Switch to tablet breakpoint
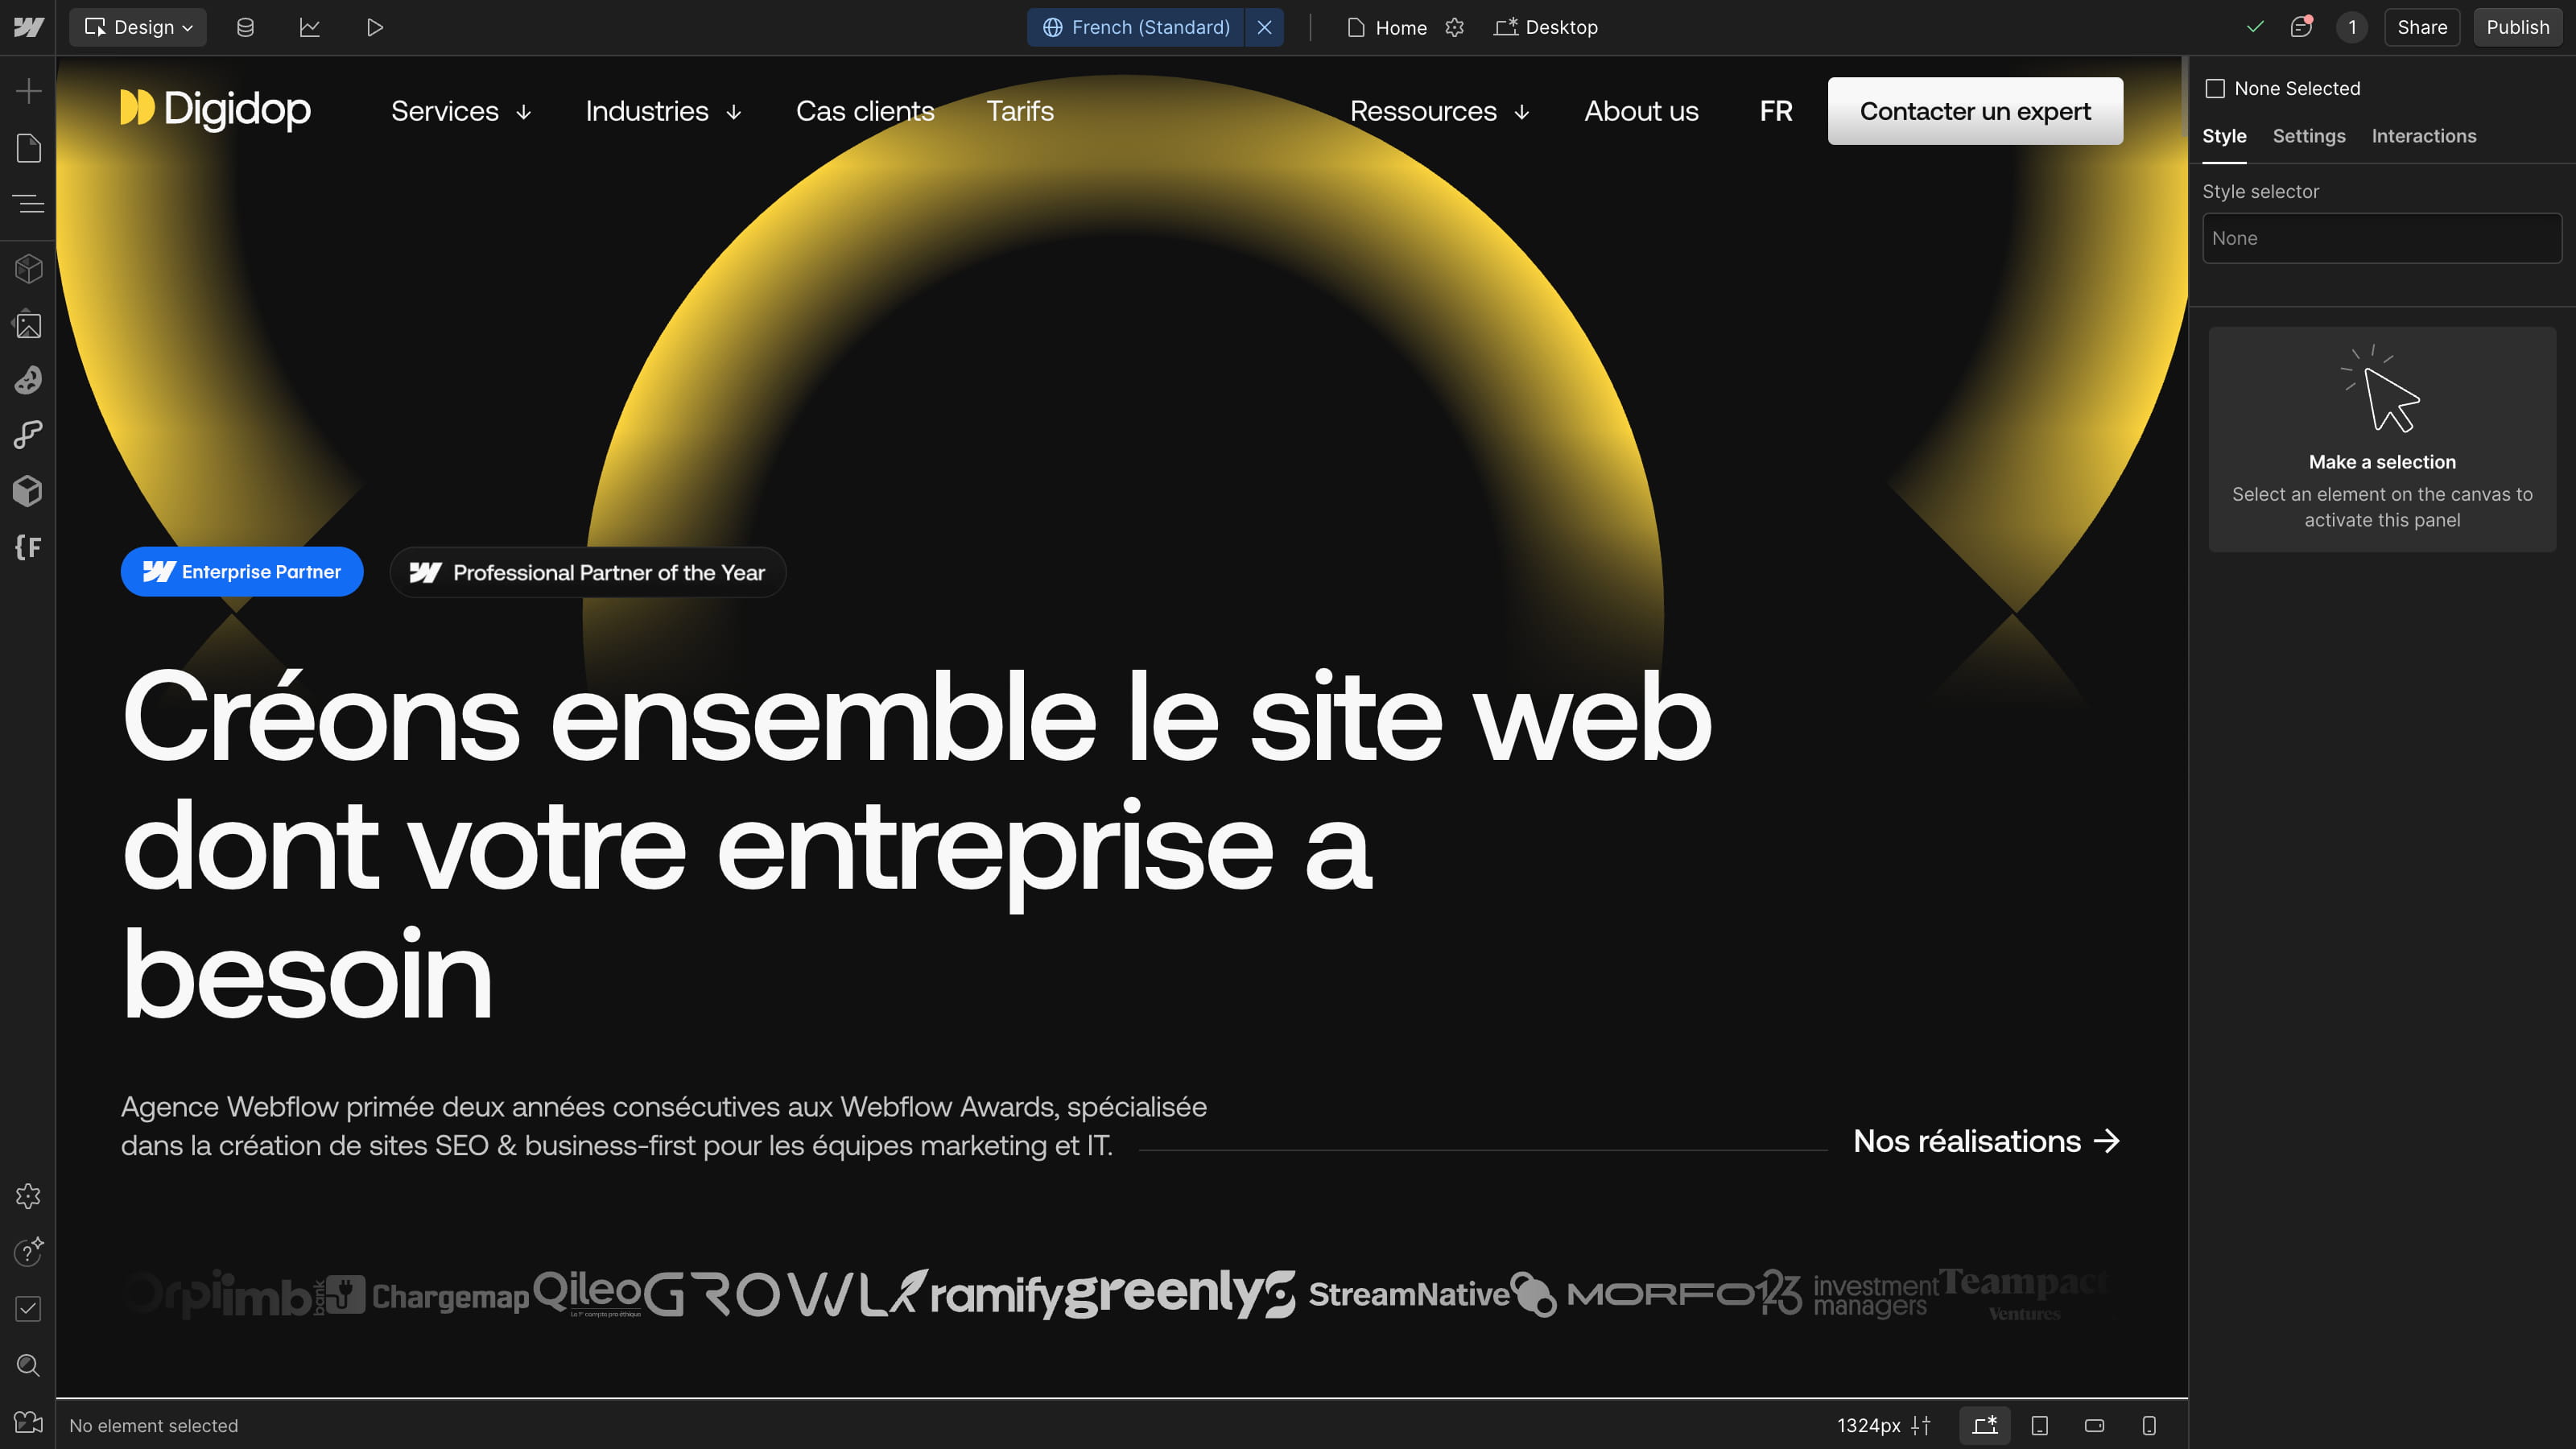 click(x=2040, y=1425)
